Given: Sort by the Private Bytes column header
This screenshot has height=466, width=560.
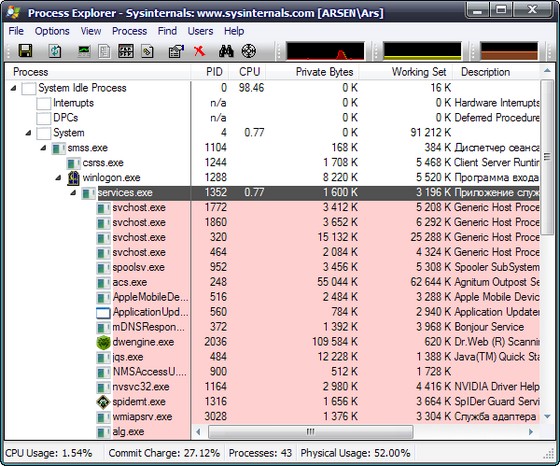Looking at the screenshot, I should [312, 72].
